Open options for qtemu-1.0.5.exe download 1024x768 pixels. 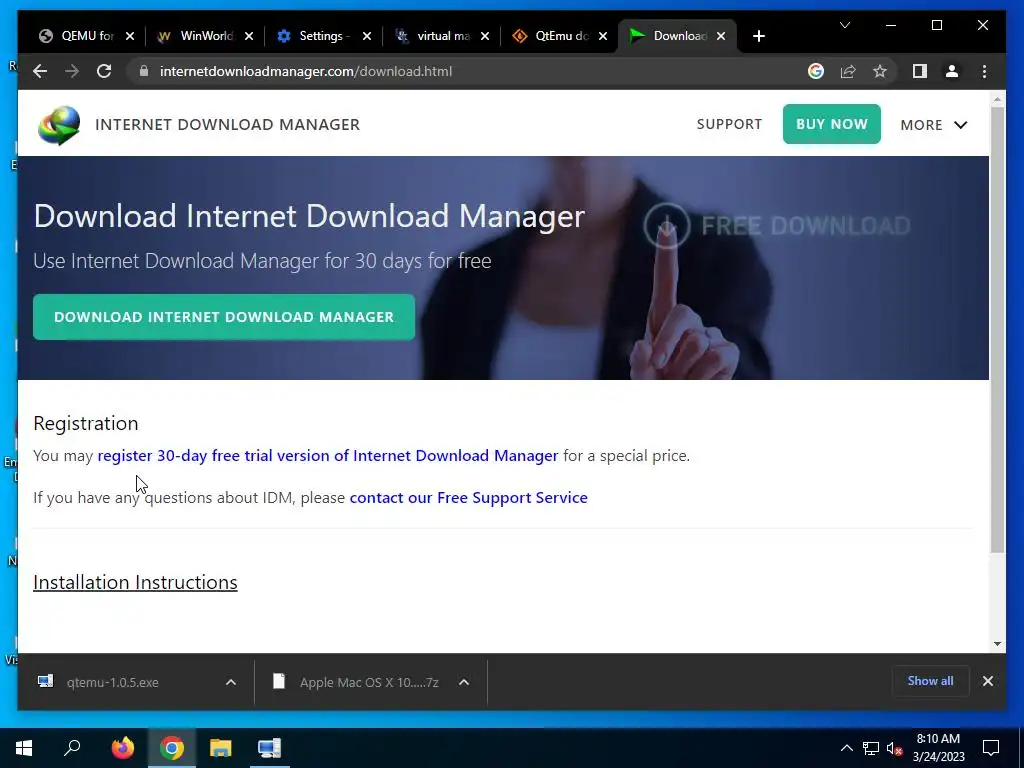(231, 682)
